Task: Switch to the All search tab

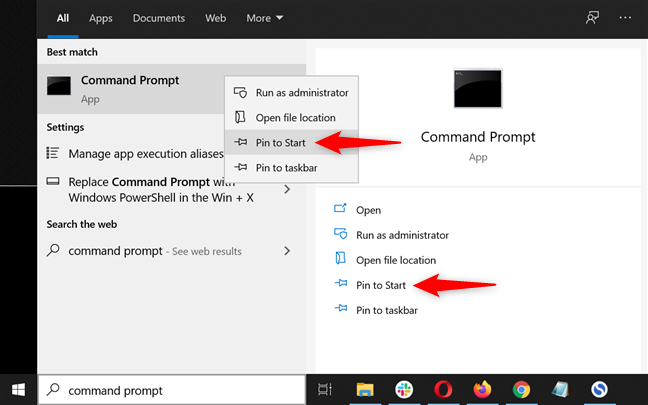Action: [x=63, y=18]
